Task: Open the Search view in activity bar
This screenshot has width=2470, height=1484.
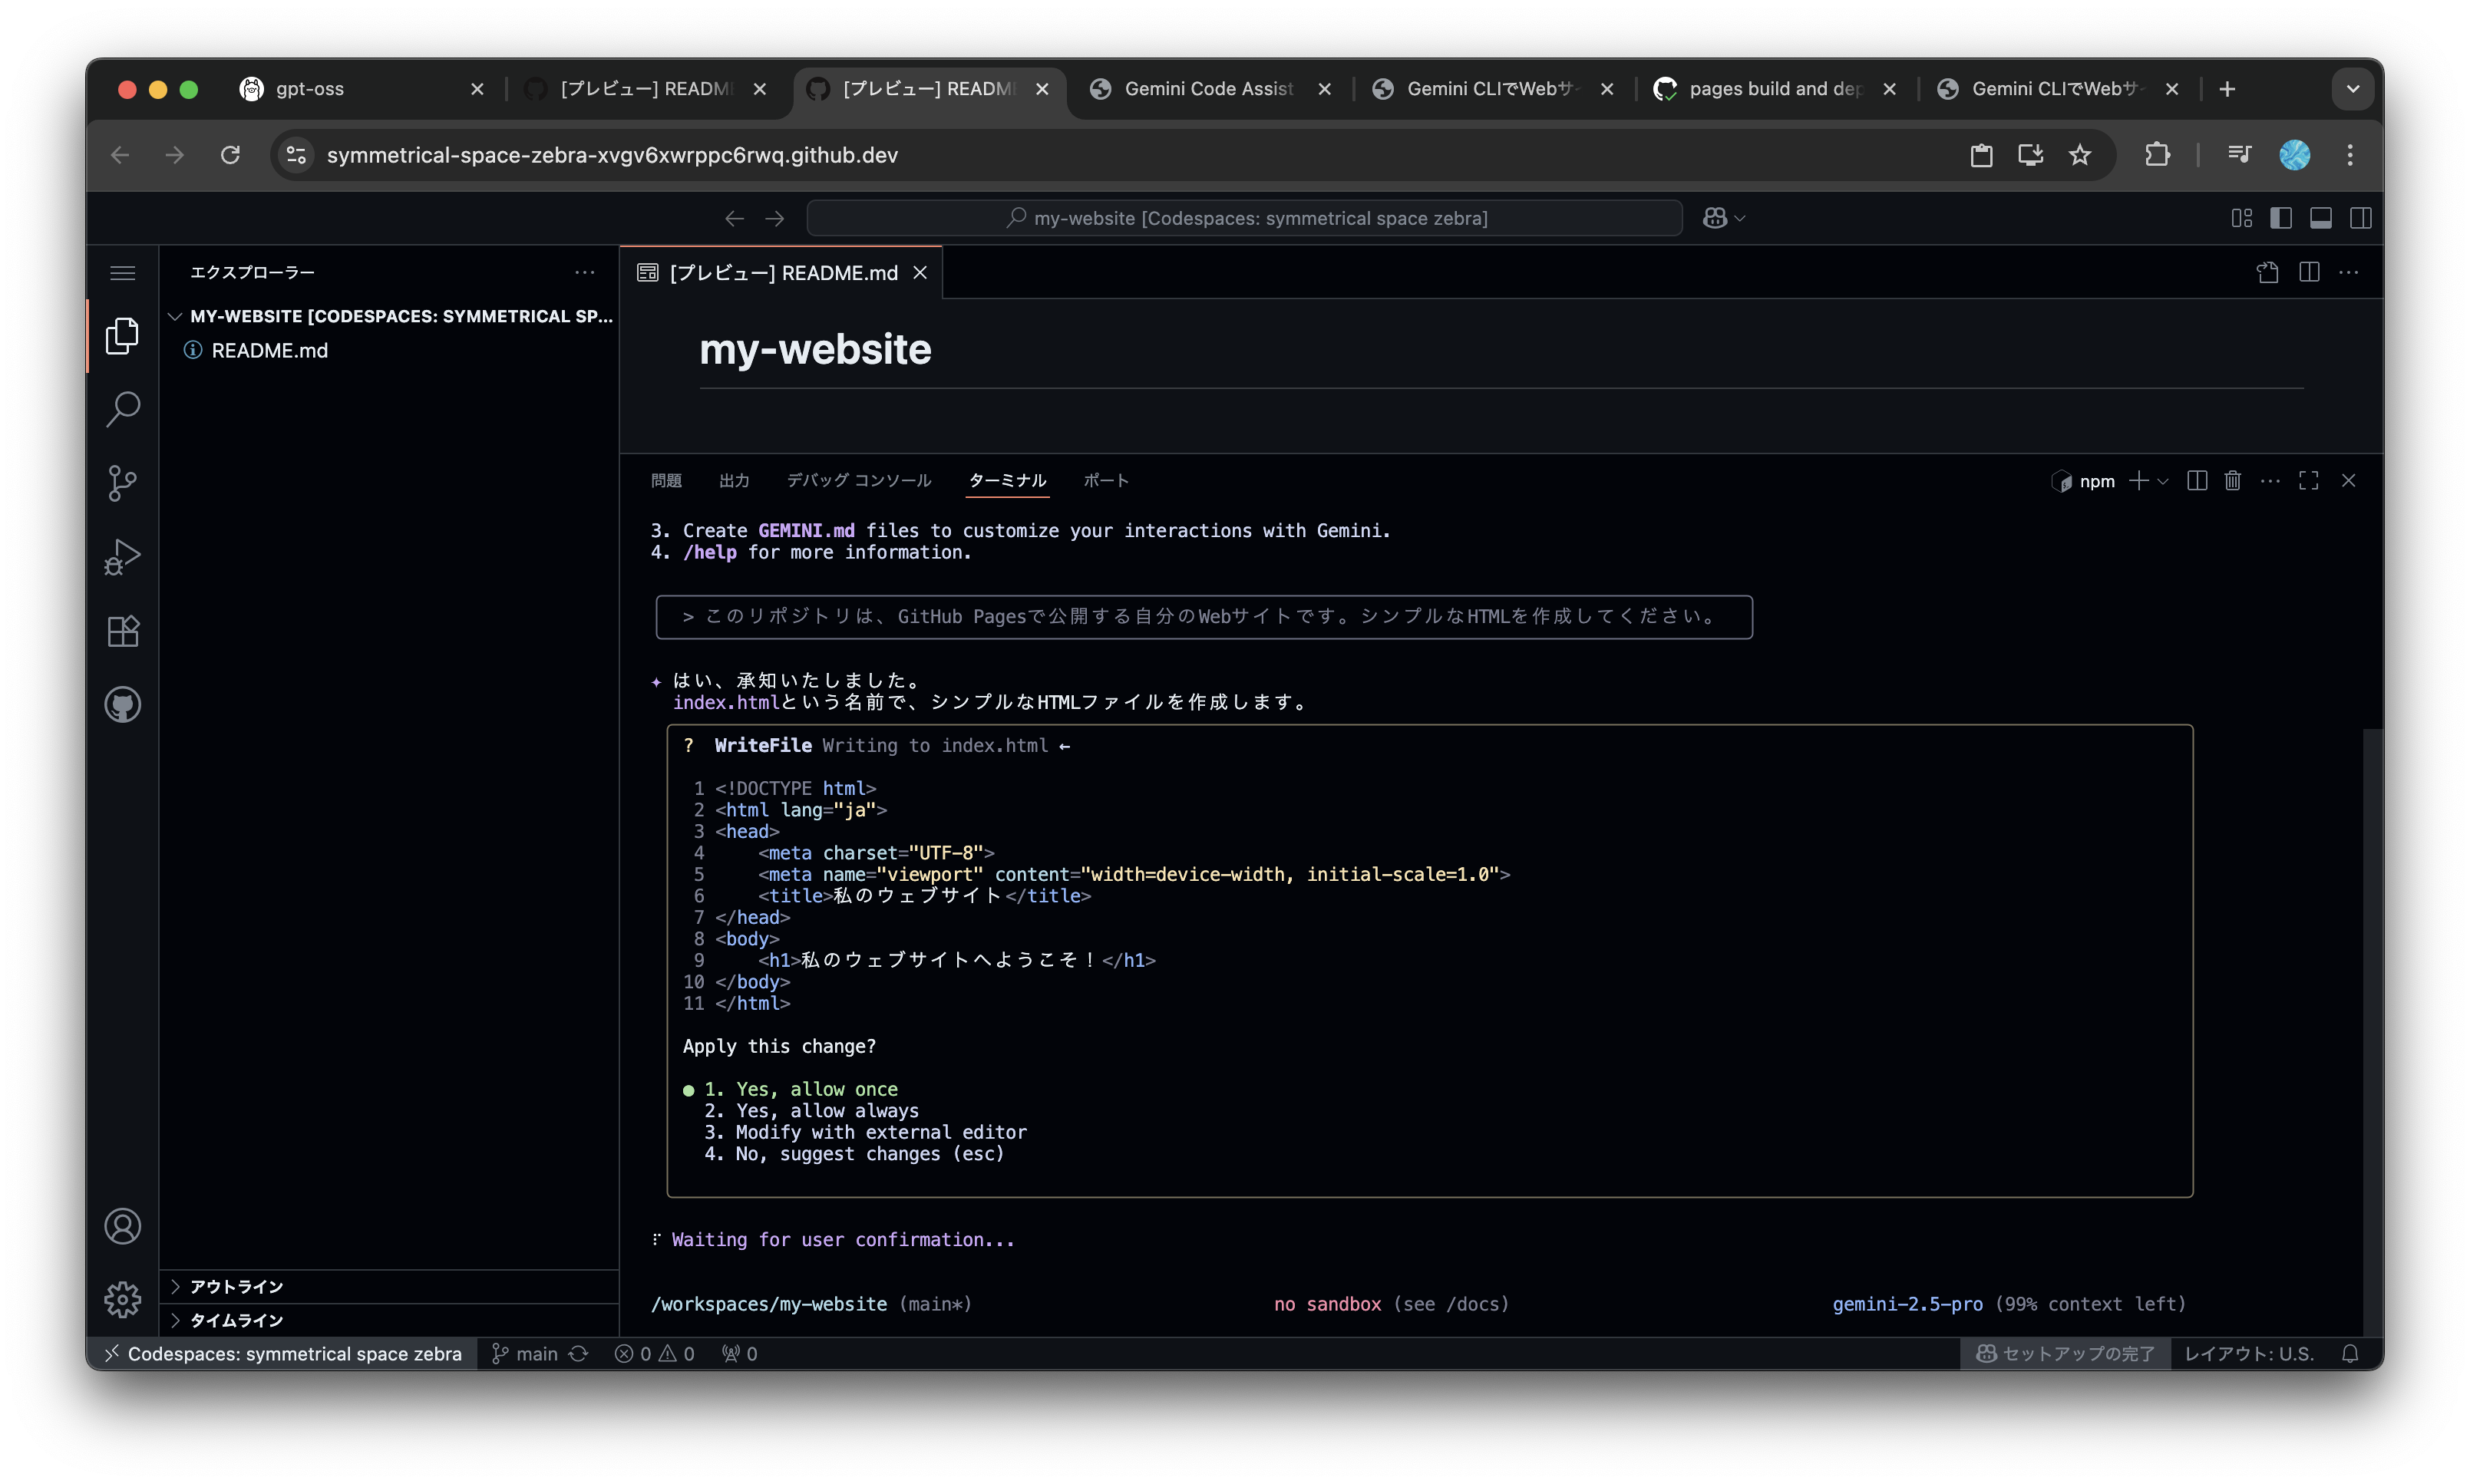Action: pos(123,409)
